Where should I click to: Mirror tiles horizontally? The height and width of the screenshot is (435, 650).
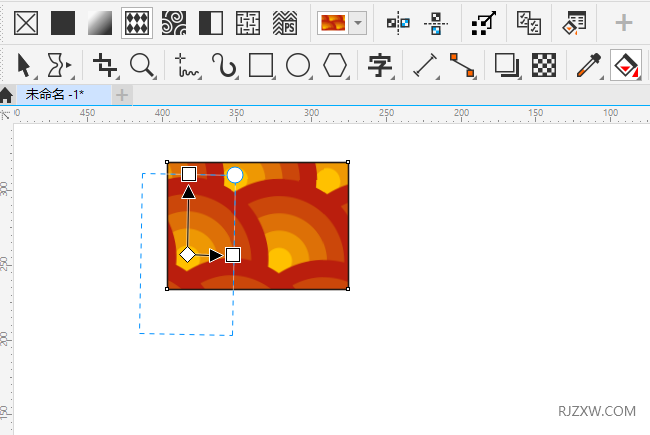tap(398, 23)
